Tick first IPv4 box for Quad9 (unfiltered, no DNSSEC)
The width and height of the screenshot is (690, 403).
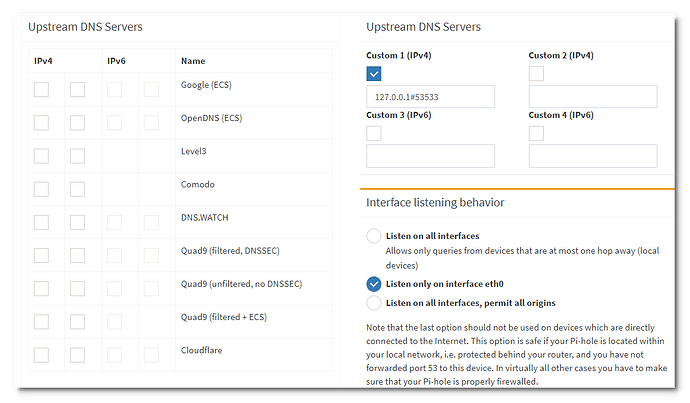41,288
